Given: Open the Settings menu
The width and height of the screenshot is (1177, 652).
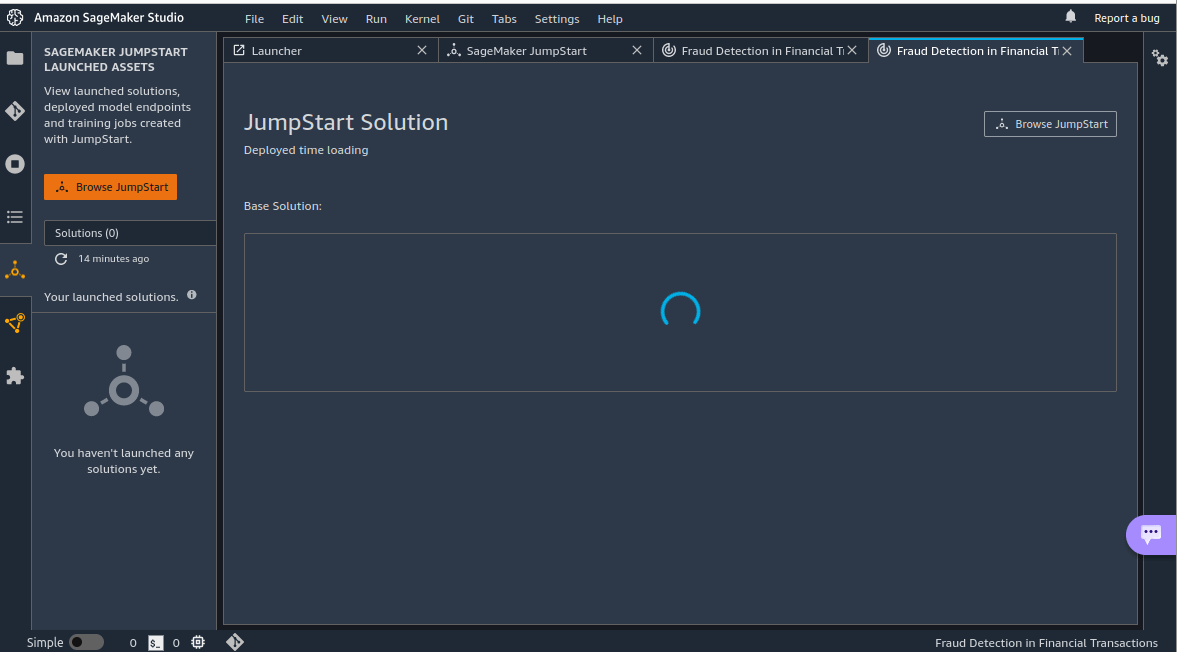Looking at the screenshot, I should tap(557, 19).
